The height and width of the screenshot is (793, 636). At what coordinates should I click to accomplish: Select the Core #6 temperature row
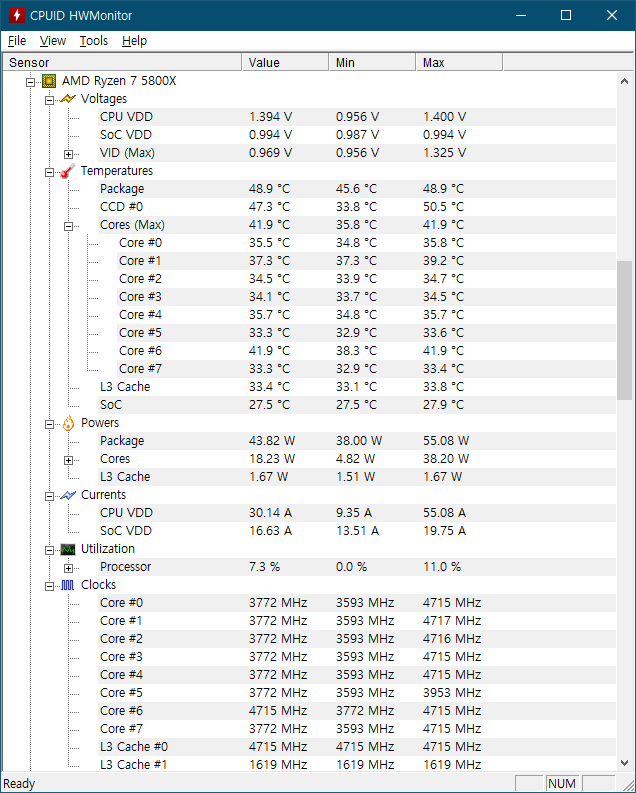(367, 351)
